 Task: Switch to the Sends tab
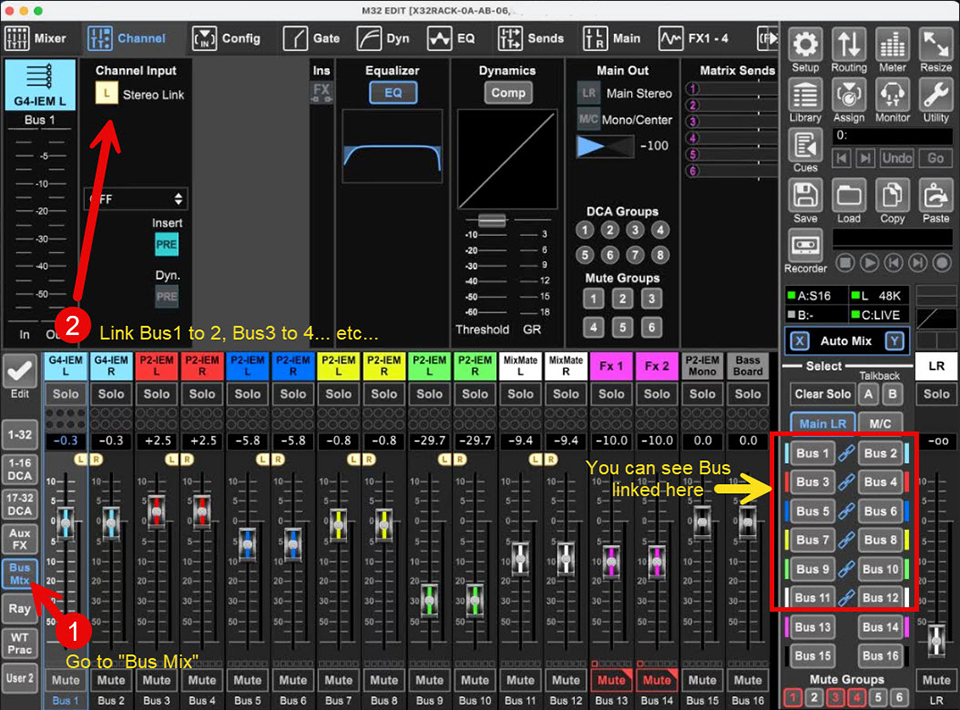point(531,39)
